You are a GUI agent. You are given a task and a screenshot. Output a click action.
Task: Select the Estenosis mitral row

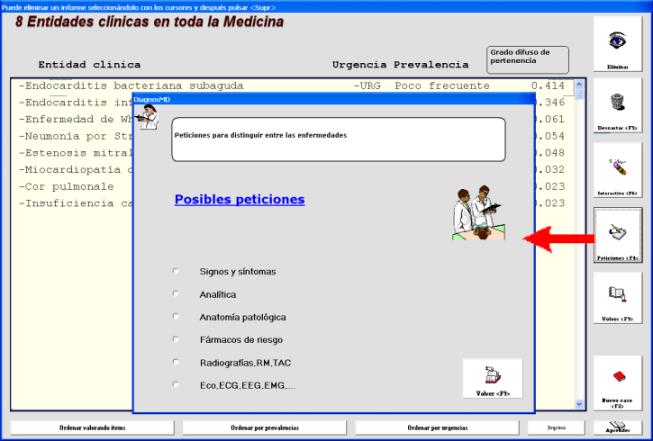[x=76, y=153]
